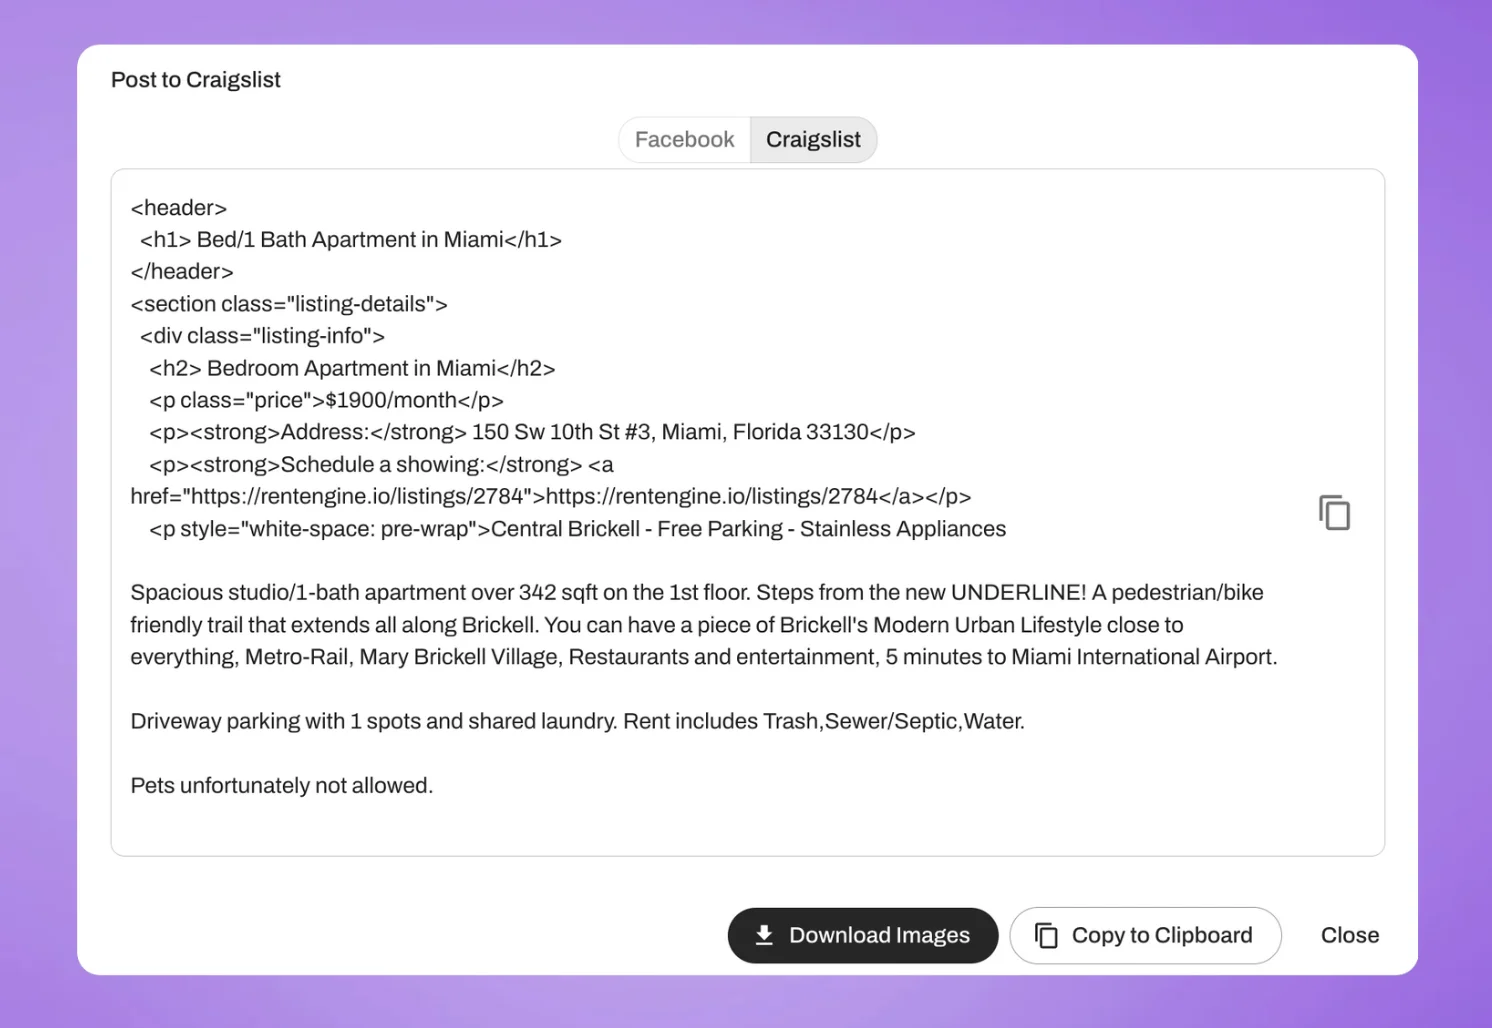The image size is (1492, 1028).
Task: Click the clipboard icon on Copy to Clipboard
Action: 1046,935
